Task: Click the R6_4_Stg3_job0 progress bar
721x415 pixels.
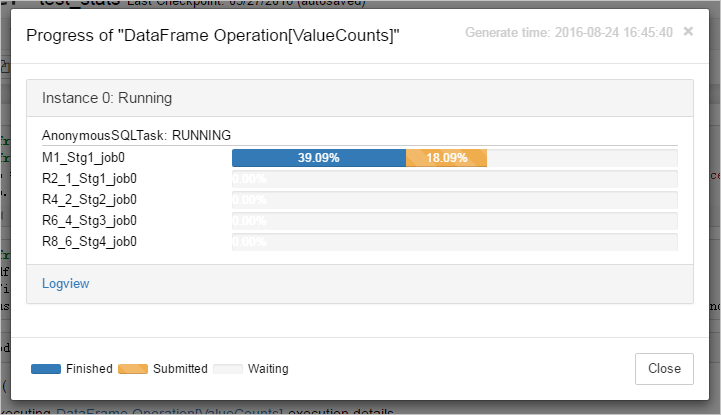Action: [454, 221]
